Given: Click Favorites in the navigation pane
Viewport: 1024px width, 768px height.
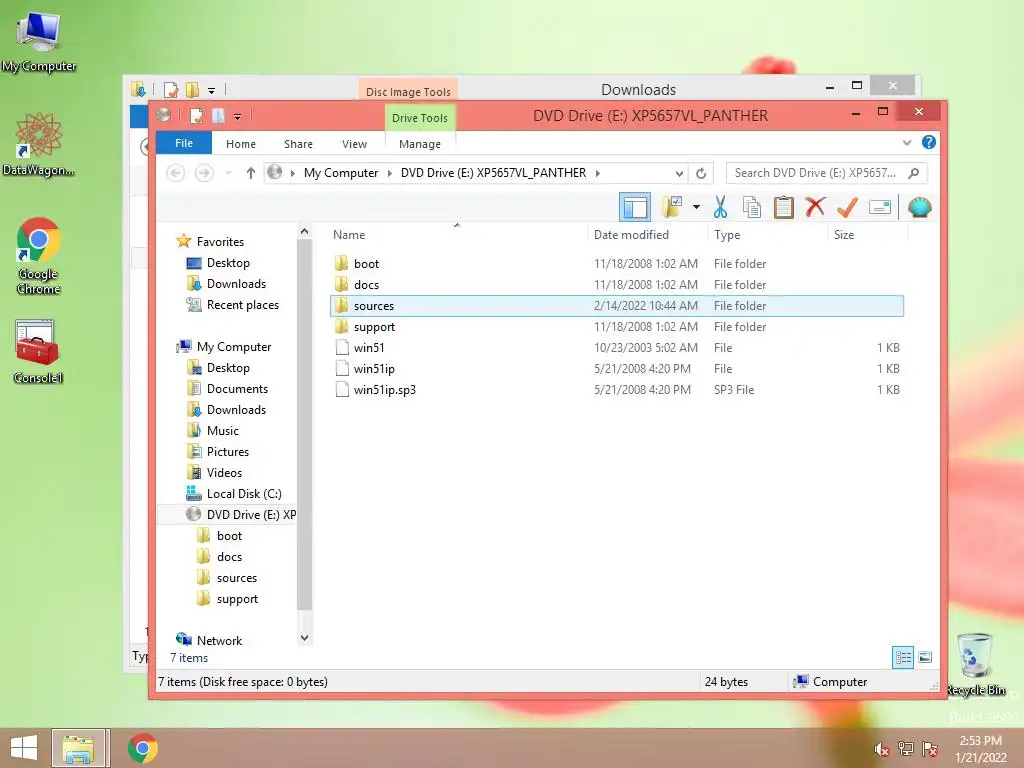Looking at the screenshot, I should coord(220,242).
